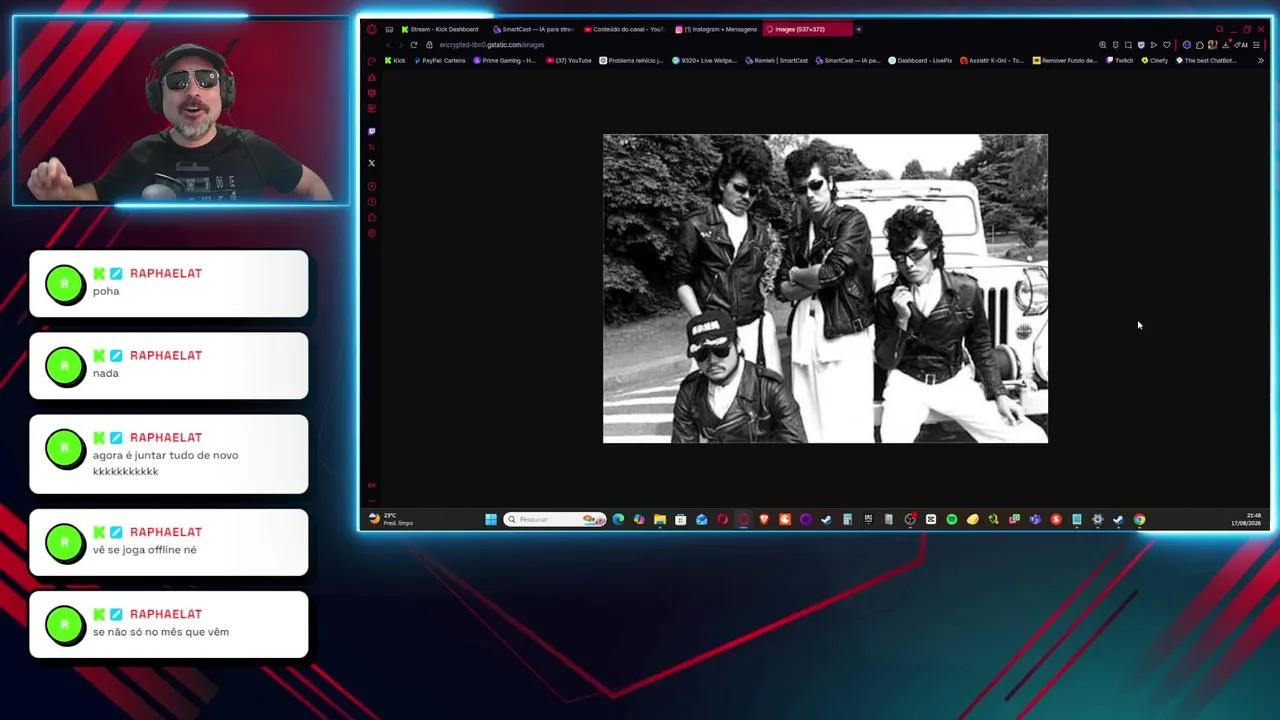Image resolution: width=1280 pixels, height=720 pixels.
Task: Click the snapshot capture icon in toolbar
Action: tap(1128, 45)
